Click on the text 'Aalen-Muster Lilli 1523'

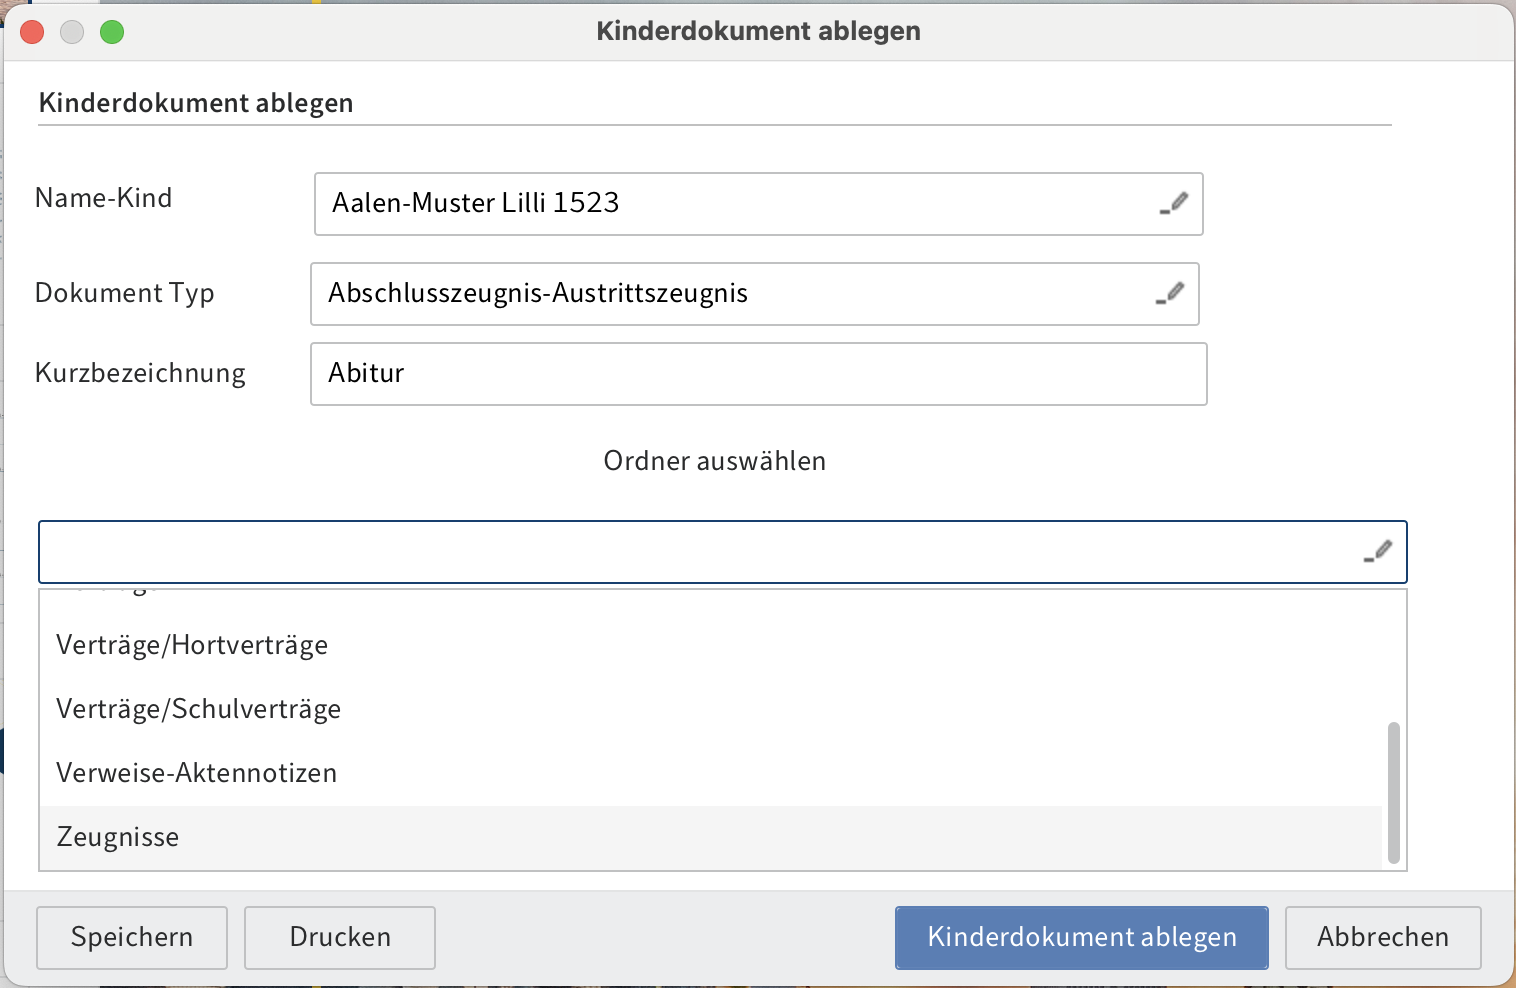(476, 203)
